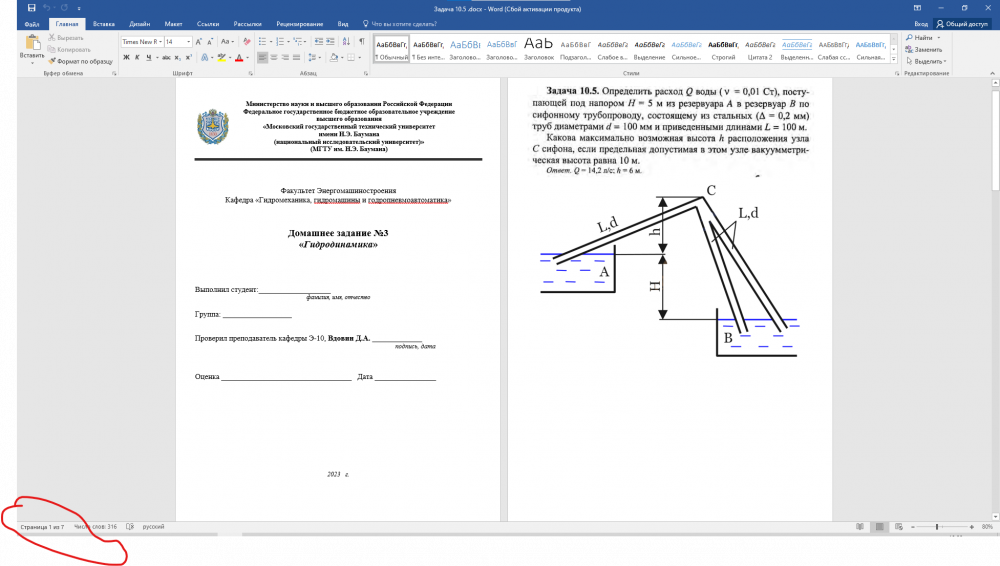Viewport: 1000px width, 566px height.
Task: Expand the font size 14 dropdown
Action: (x=188, y=42)
